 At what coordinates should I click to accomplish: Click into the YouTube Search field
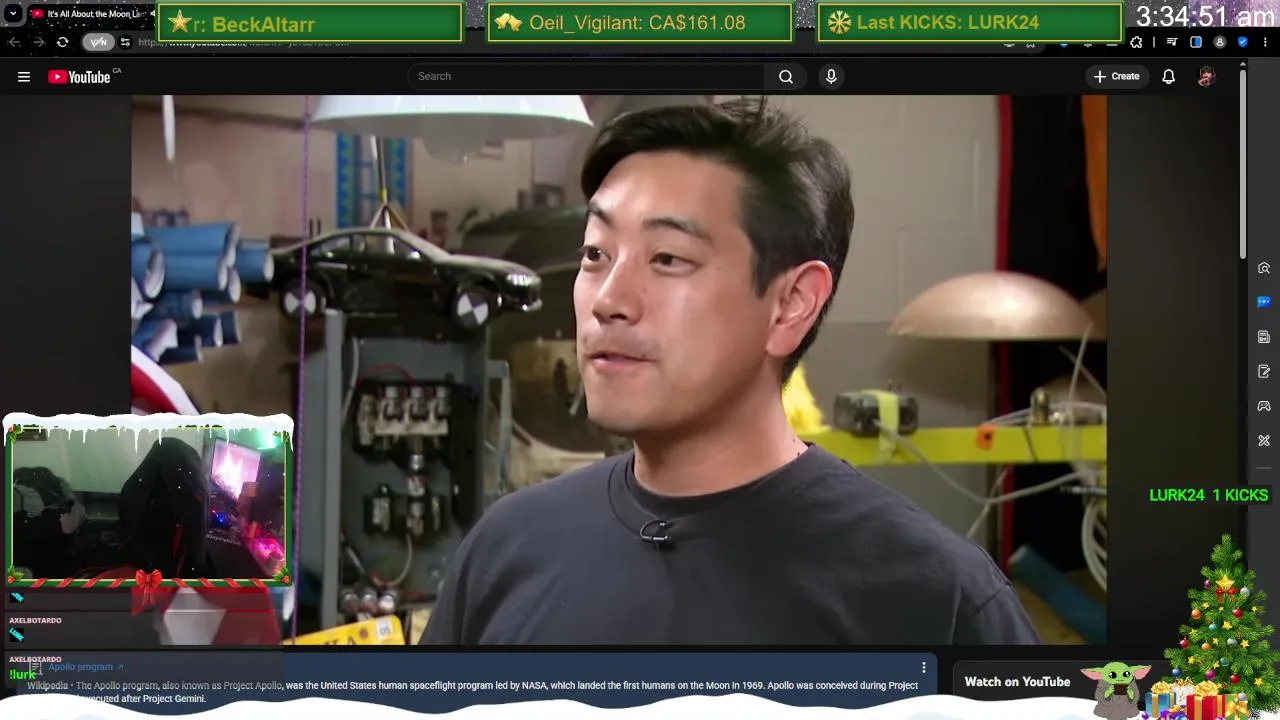click(x=588, y=76)
